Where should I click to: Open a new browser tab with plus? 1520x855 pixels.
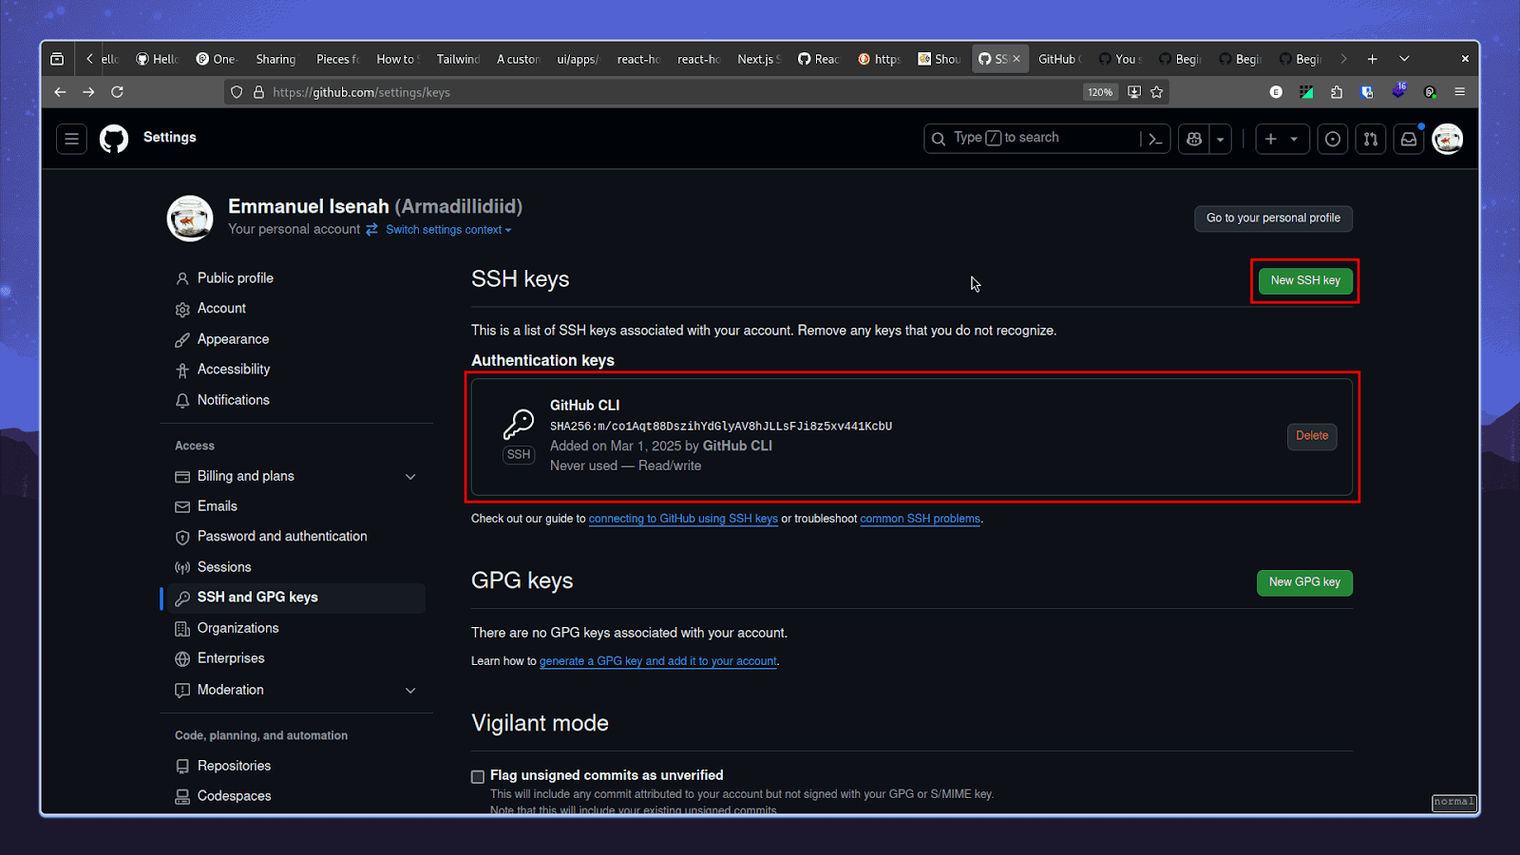tap(1372, 59)
